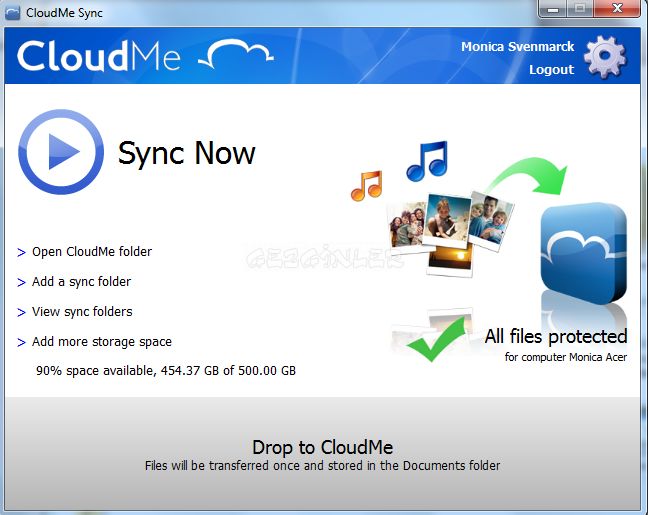Minimize the CloudMe Sync window
The height and width of the screenshot is (515, 648).
click(x=553, y=9)
